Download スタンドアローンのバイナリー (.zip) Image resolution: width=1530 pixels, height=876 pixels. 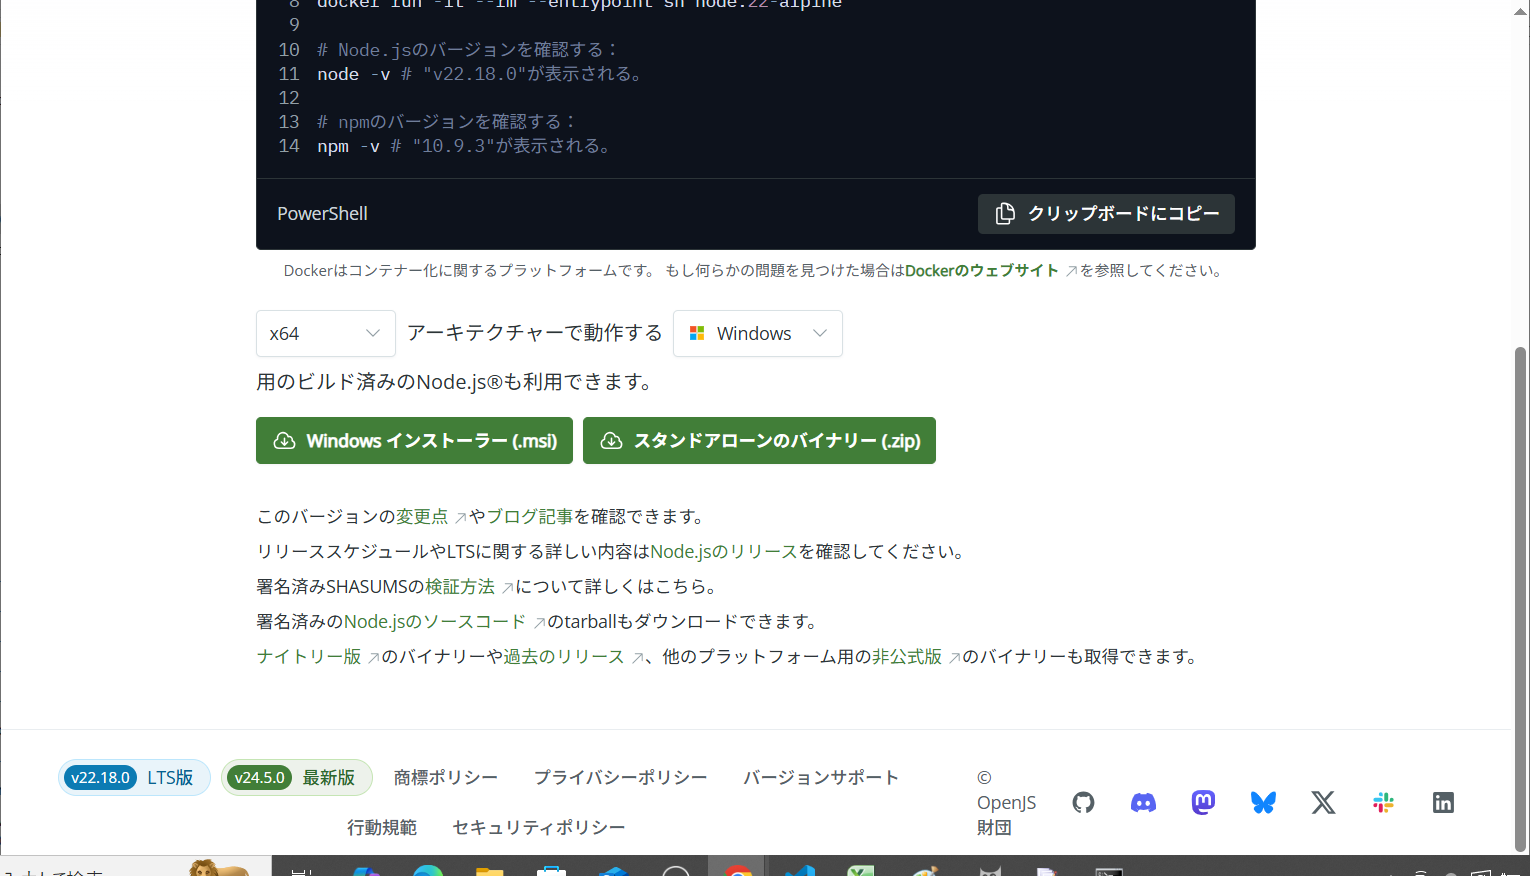pyautogui.click(x=759, y=441)
